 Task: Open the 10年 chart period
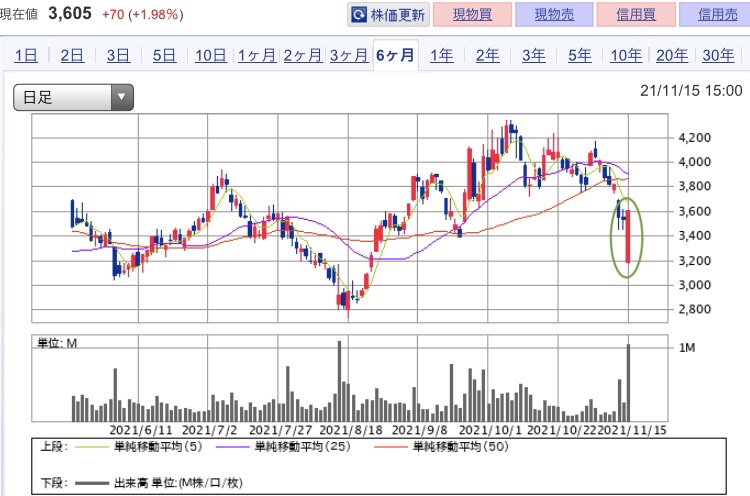pos(626,55)
